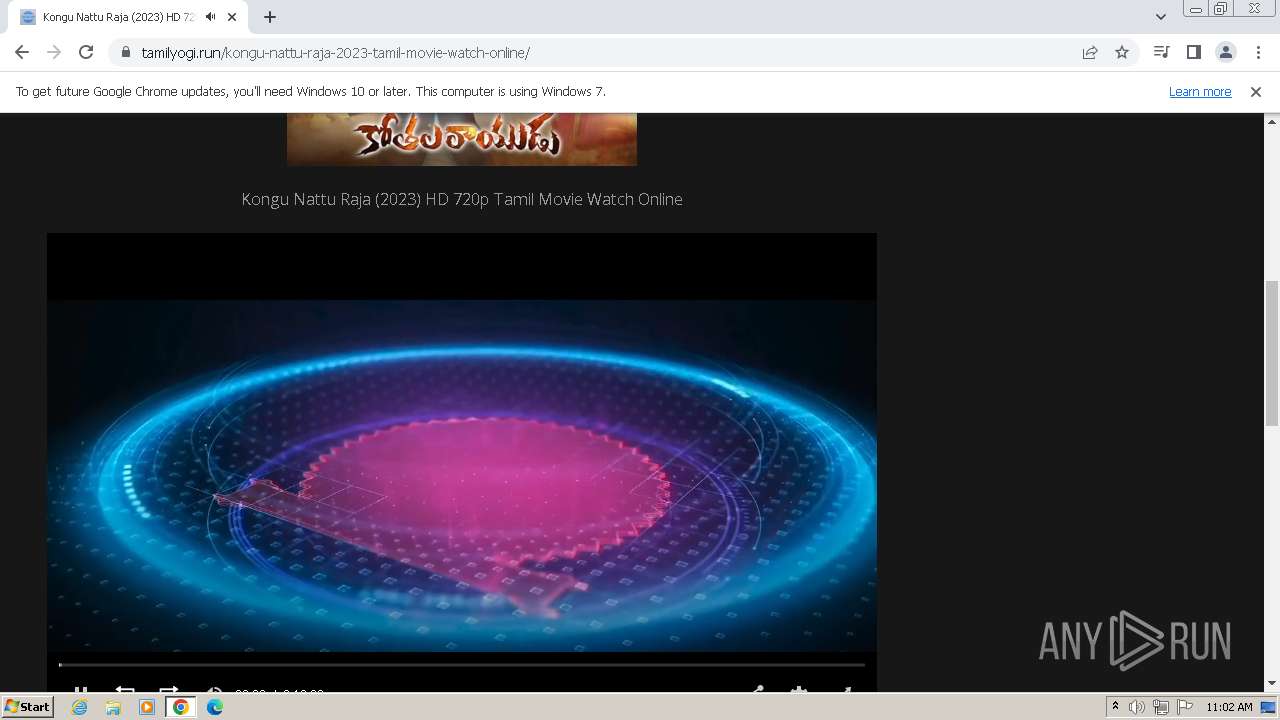This screenshot has height=720, width=1280.
Task: Go back to the previous page
Action: [x=22, y=52]
